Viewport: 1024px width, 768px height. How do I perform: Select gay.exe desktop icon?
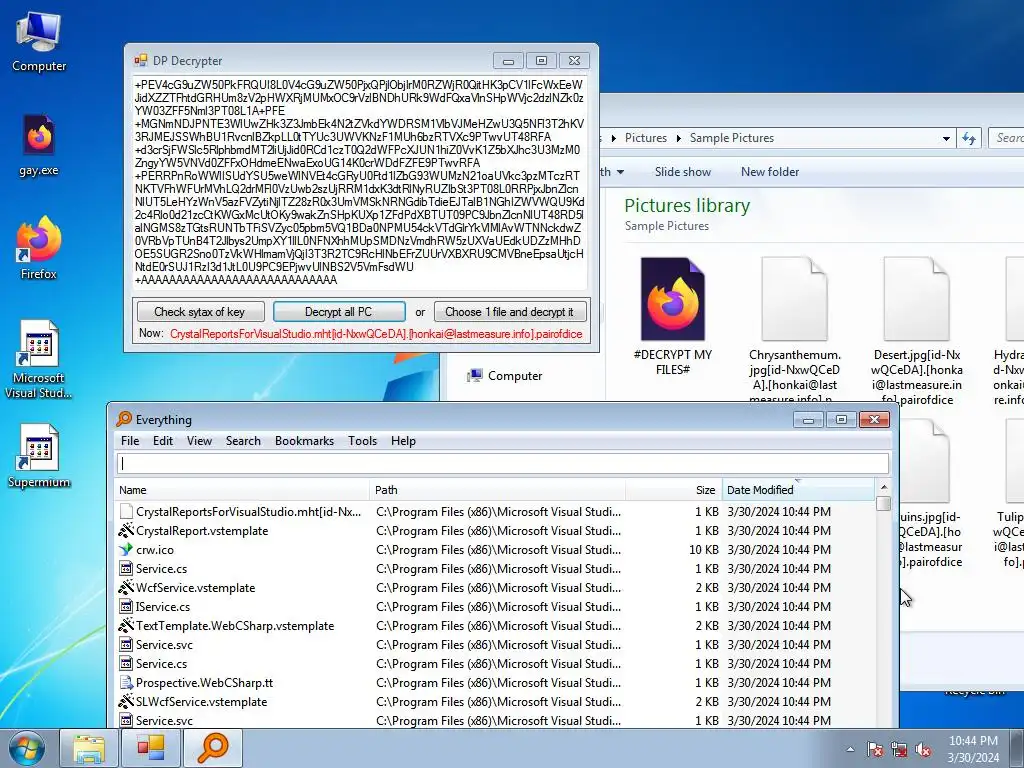39,145
